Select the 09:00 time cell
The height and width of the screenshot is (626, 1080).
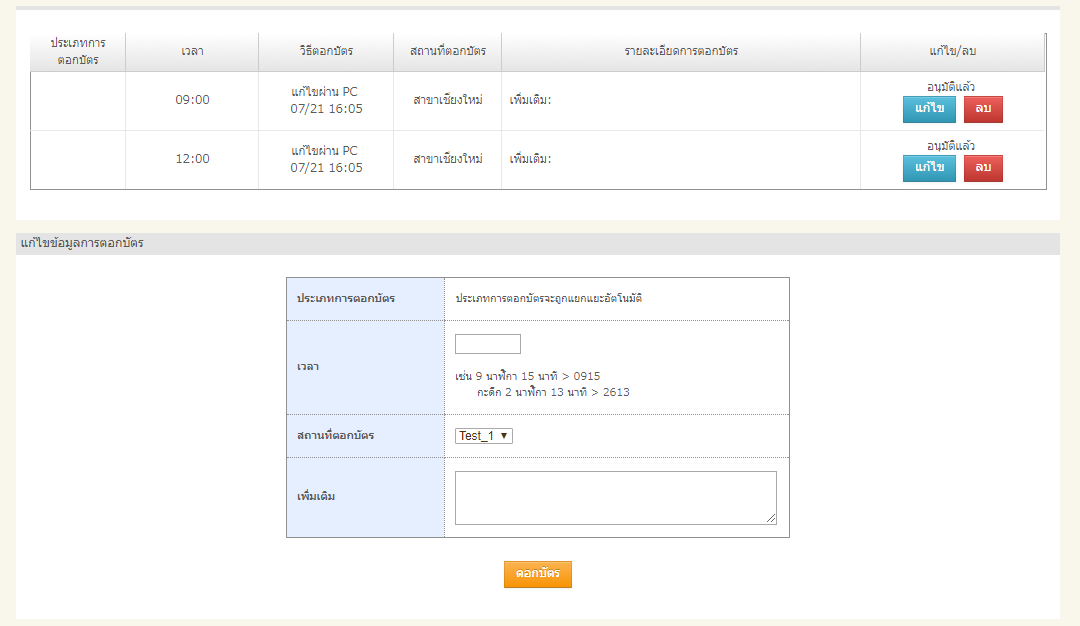coord(192,100)
